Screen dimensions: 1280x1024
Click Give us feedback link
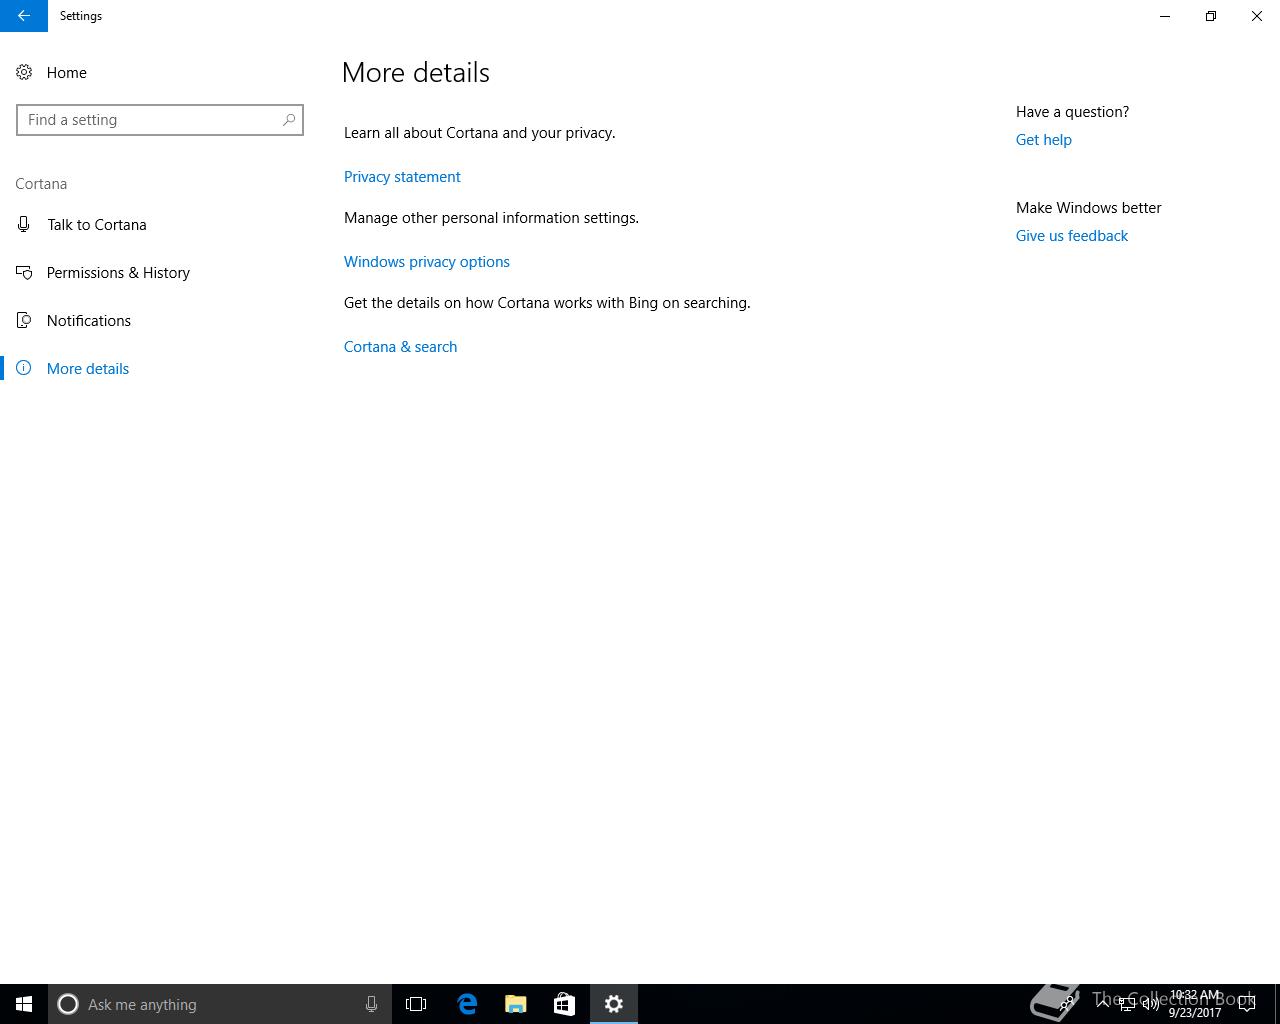(x=1072, y=236)
